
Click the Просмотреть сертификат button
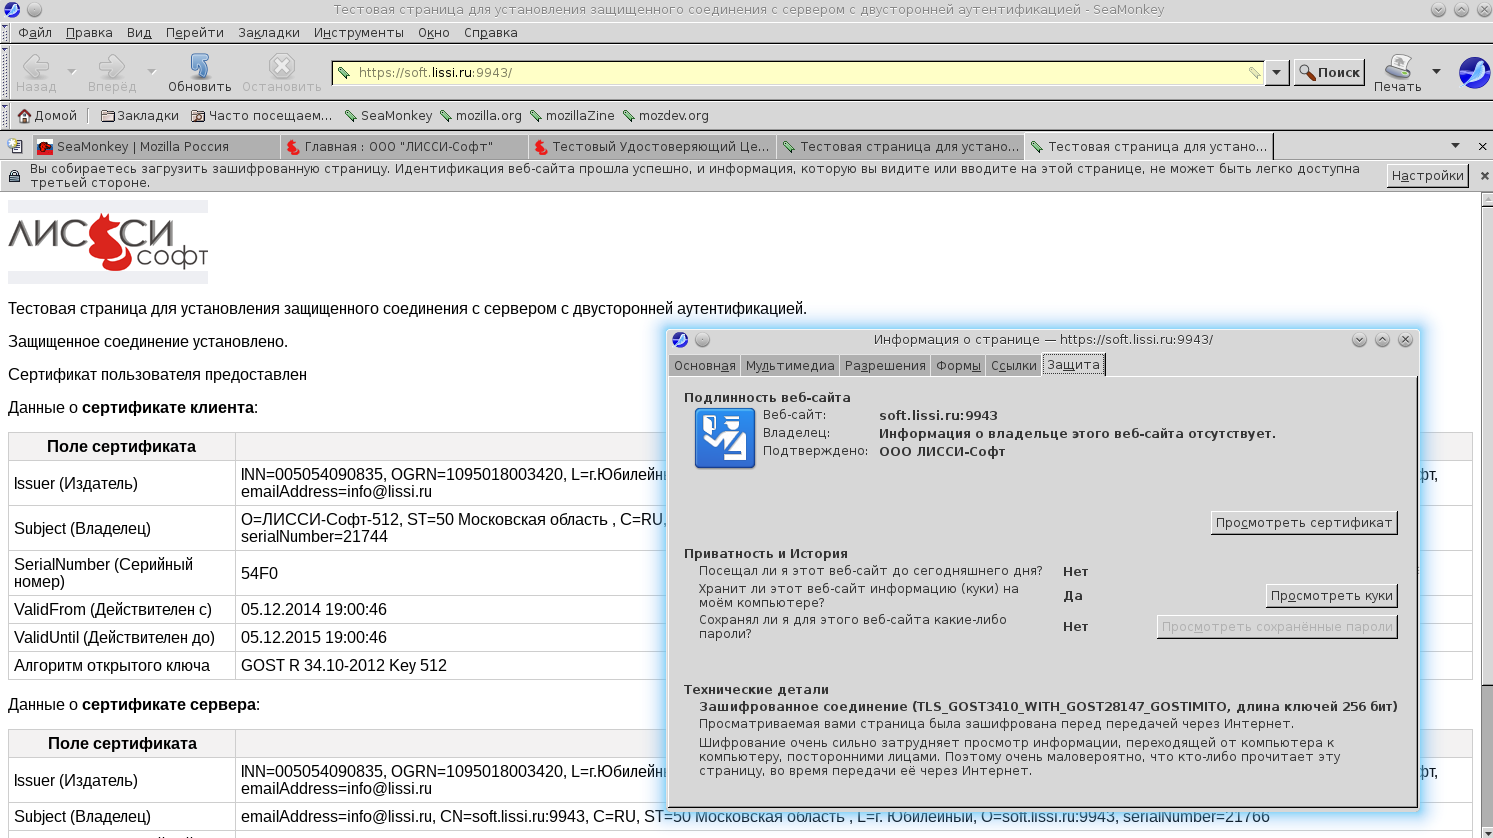(1303, 523)
